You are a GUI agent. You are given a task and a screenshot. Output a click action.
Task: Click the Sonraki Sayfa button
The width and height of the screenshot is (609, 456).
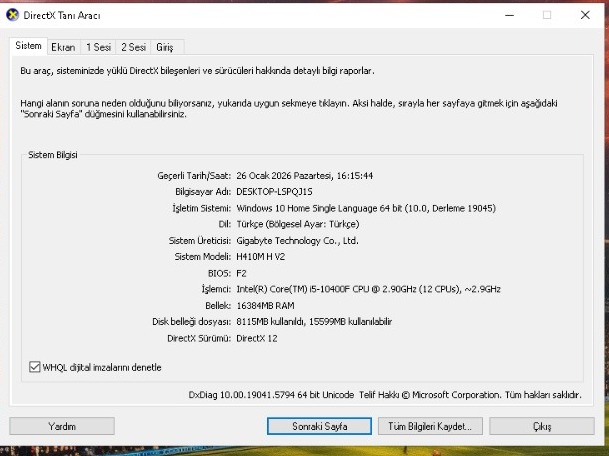(x=319, y=426)
